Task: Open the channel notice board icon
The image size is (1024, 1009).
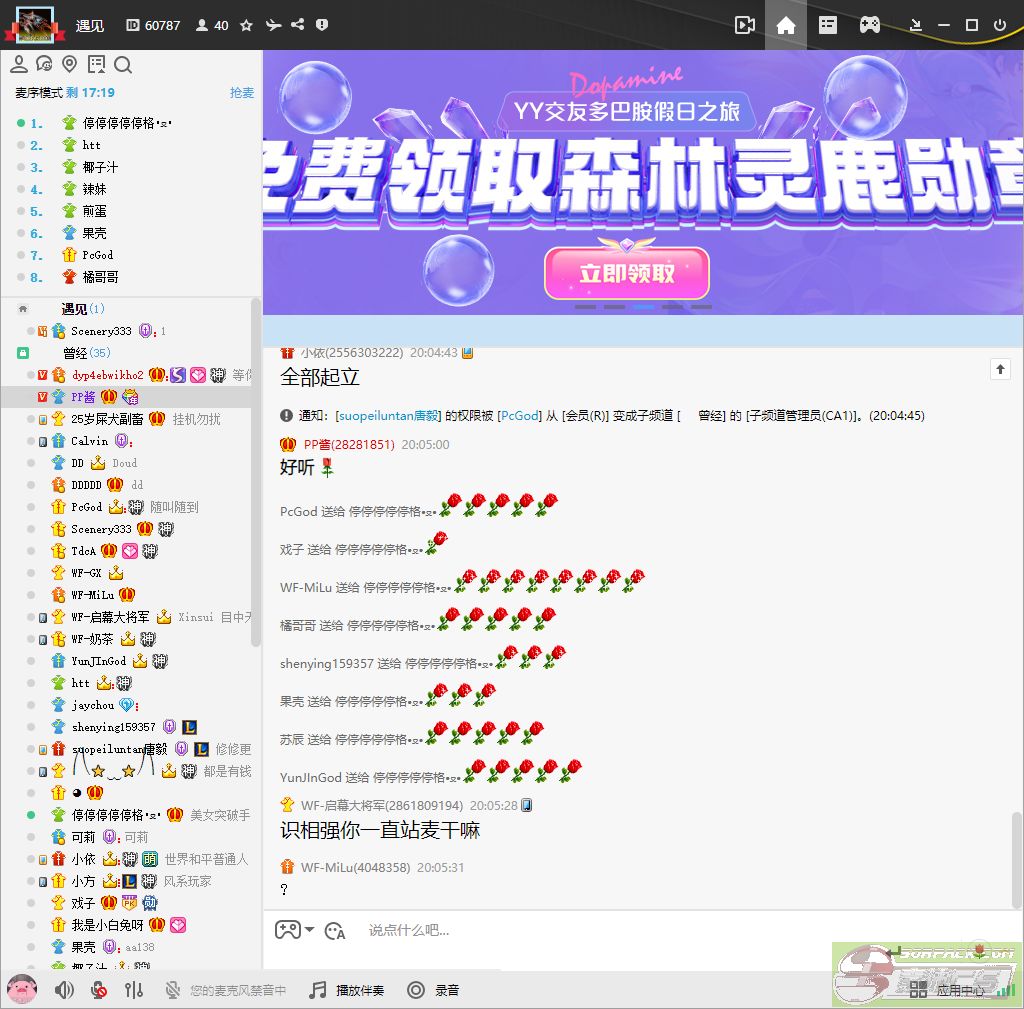Action: coord(96,64)
